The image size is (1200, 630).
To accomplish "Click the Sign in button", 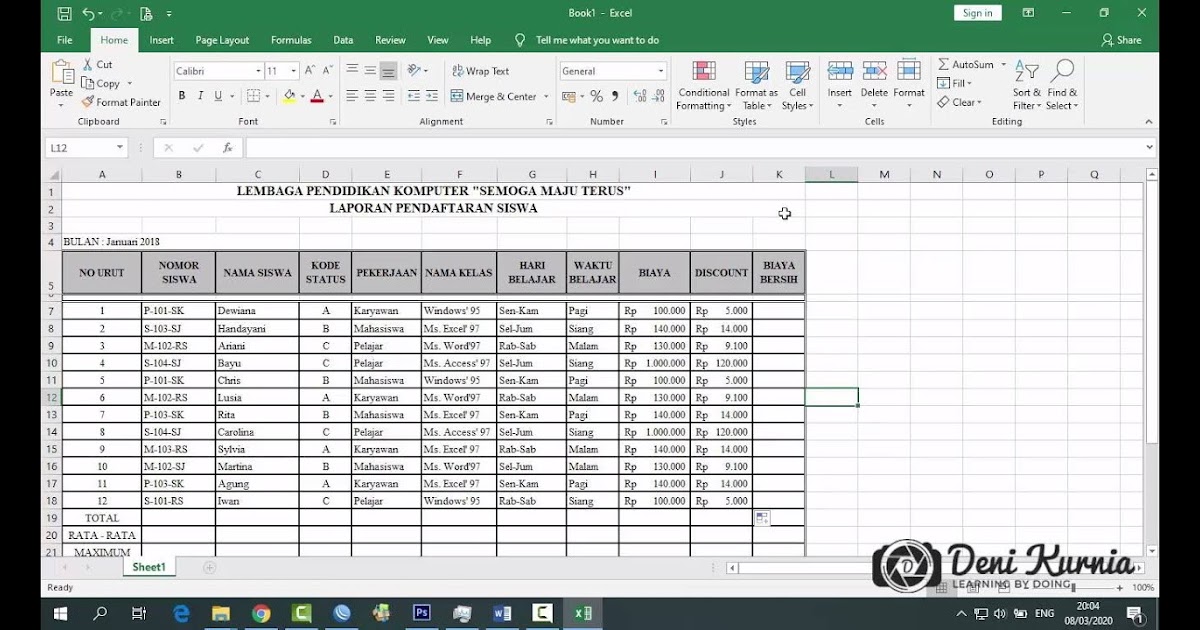I will (x=977, y=13).
